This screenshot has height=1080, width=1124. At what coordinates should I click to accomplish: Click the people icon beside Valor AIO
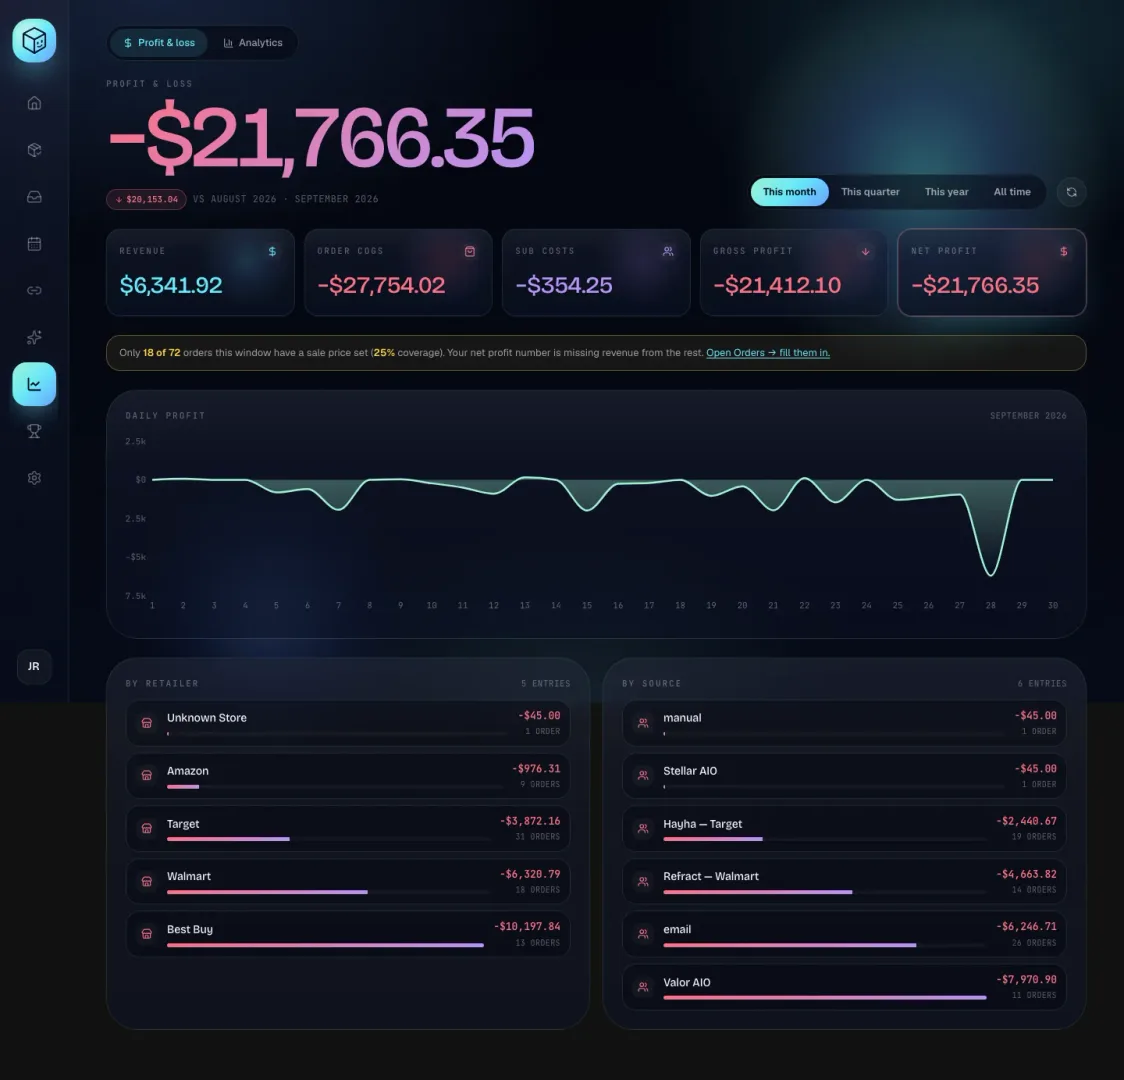(x=643, y=987)
